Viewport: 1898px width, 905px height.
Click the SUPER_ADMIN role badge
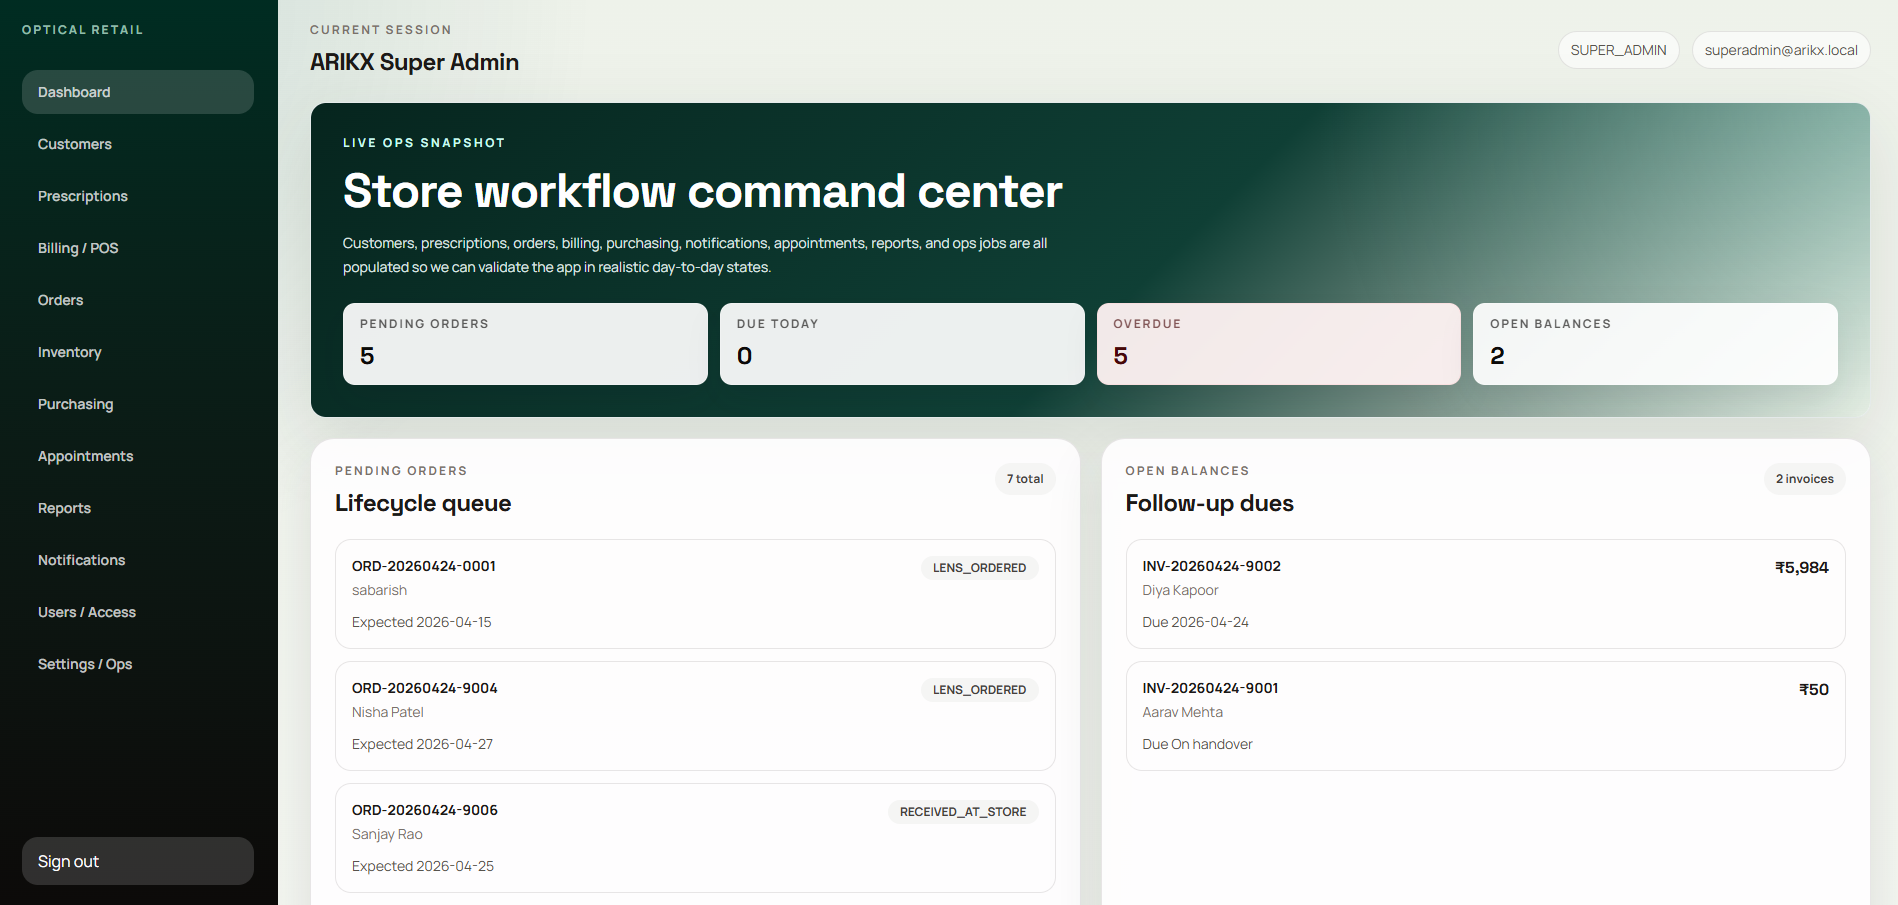[x=1618, y=50]
